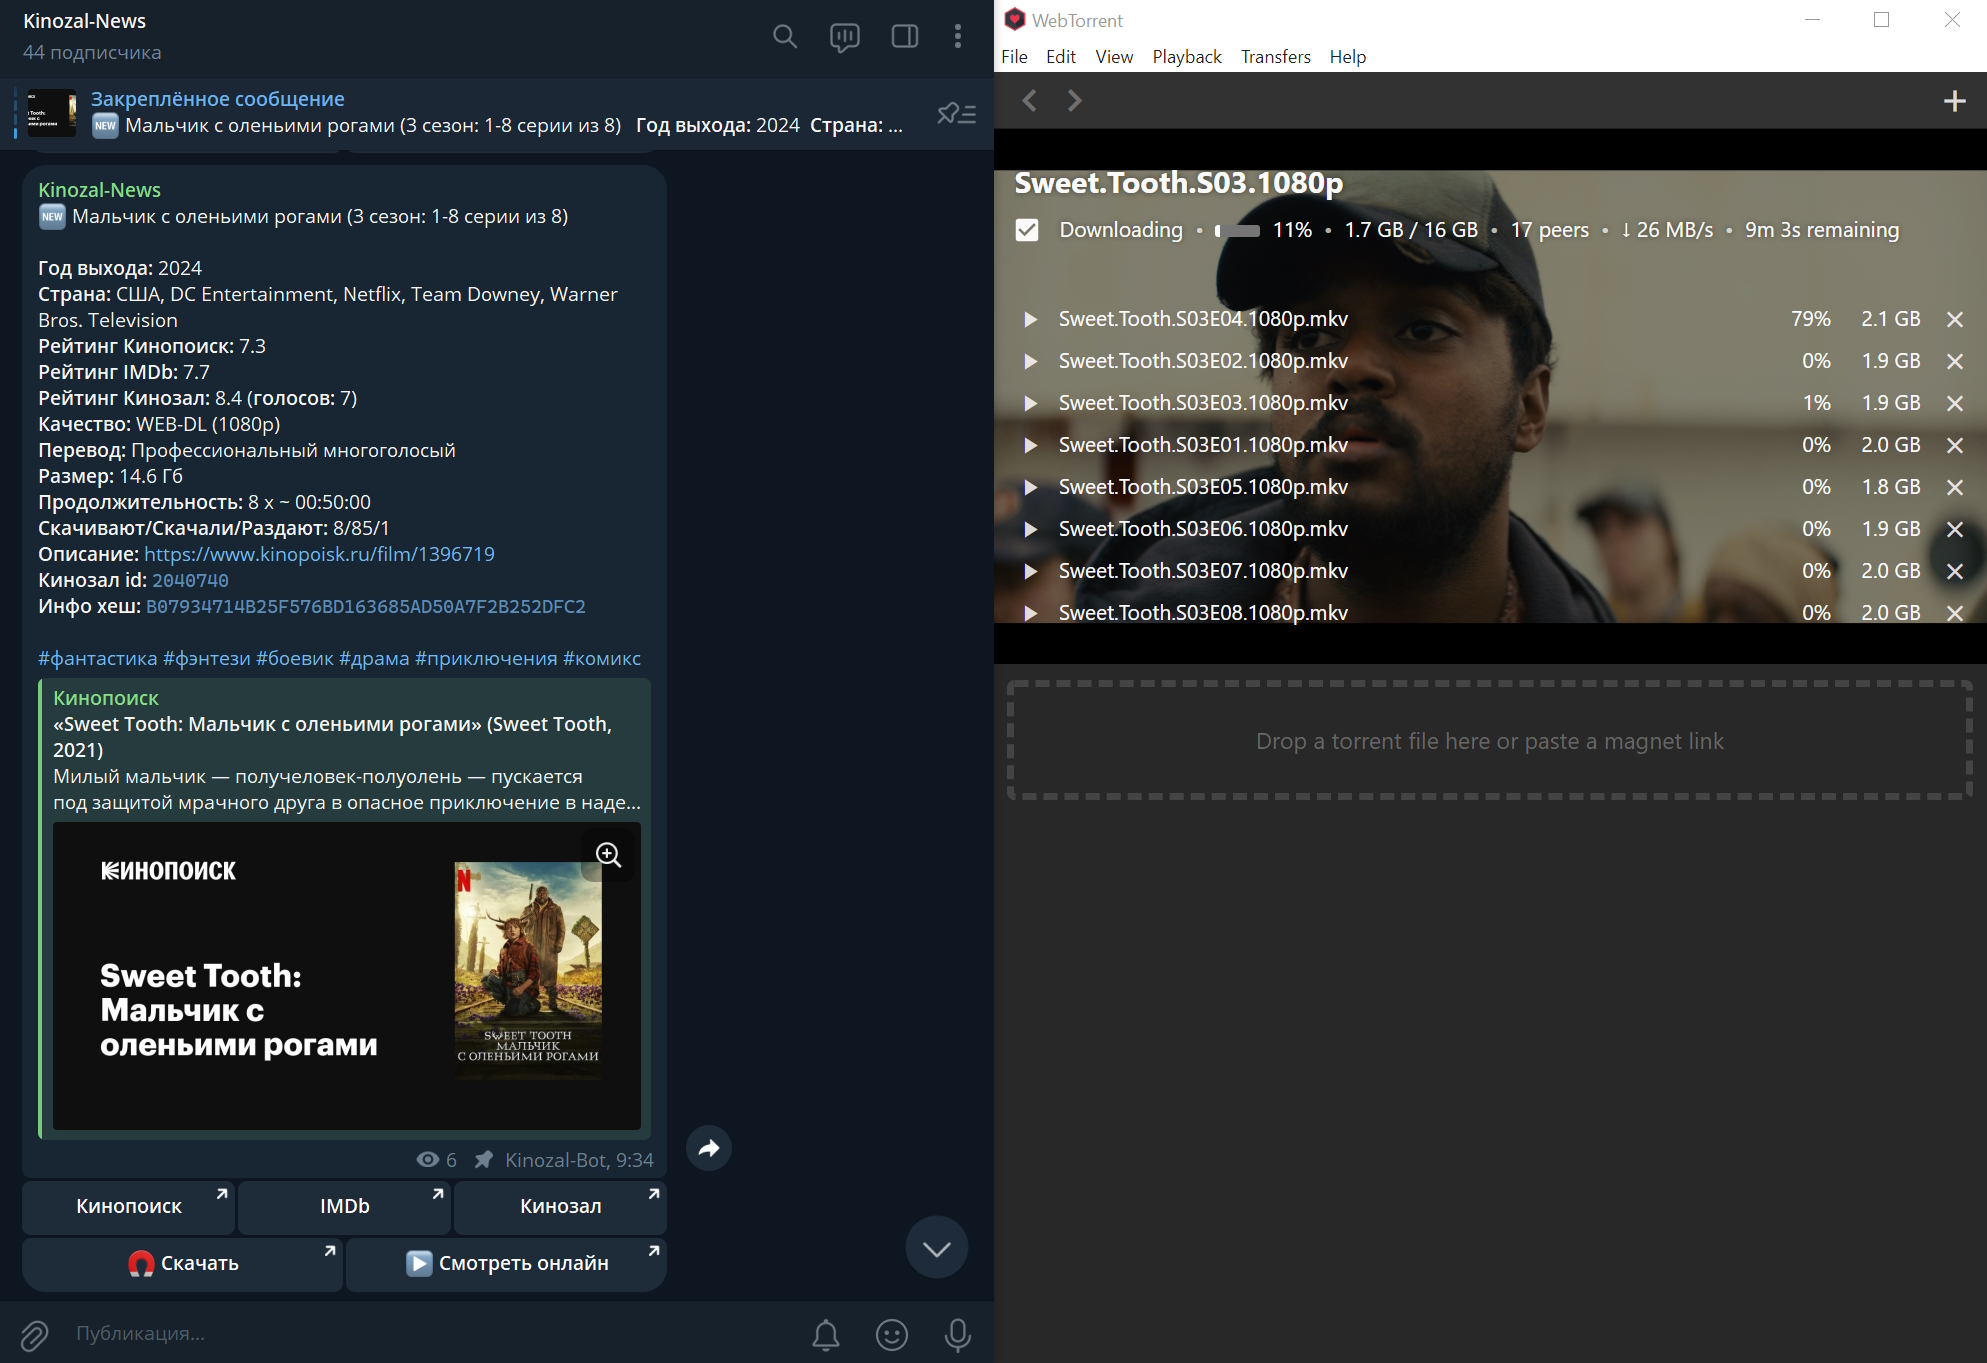Screen dimensions: 1987x1363
Task: Open the Telegram three-dot menu
Action: click(x=958, y=37)
